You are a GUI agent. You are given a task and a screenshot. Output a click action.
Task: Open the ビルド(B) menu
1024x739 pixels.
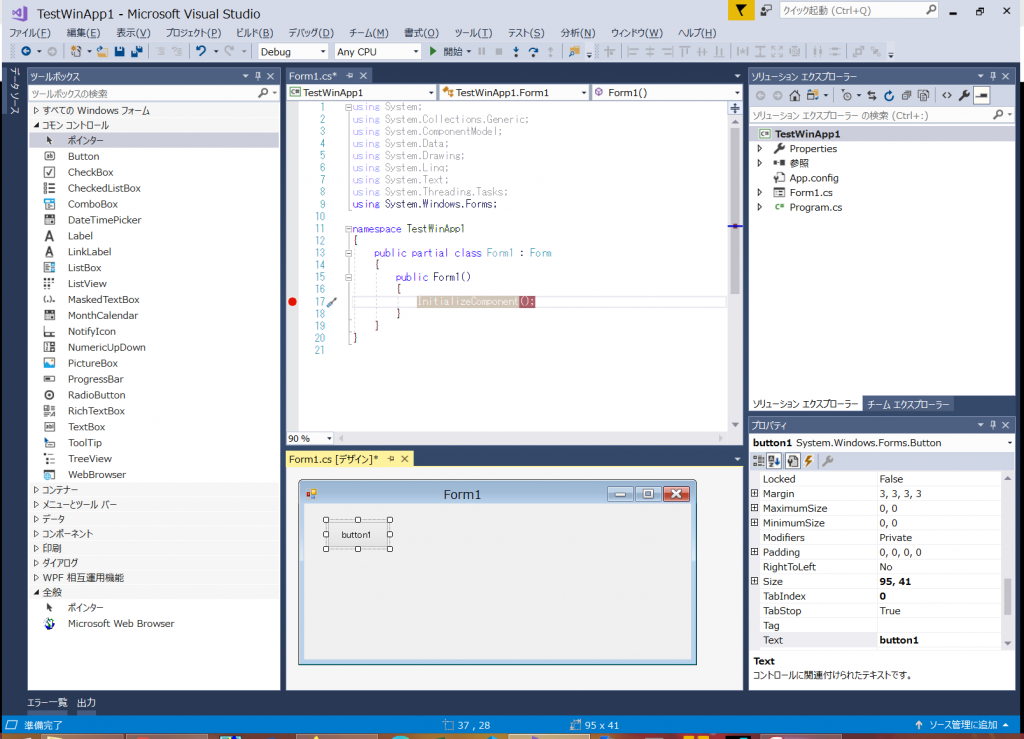coord(254,33)
